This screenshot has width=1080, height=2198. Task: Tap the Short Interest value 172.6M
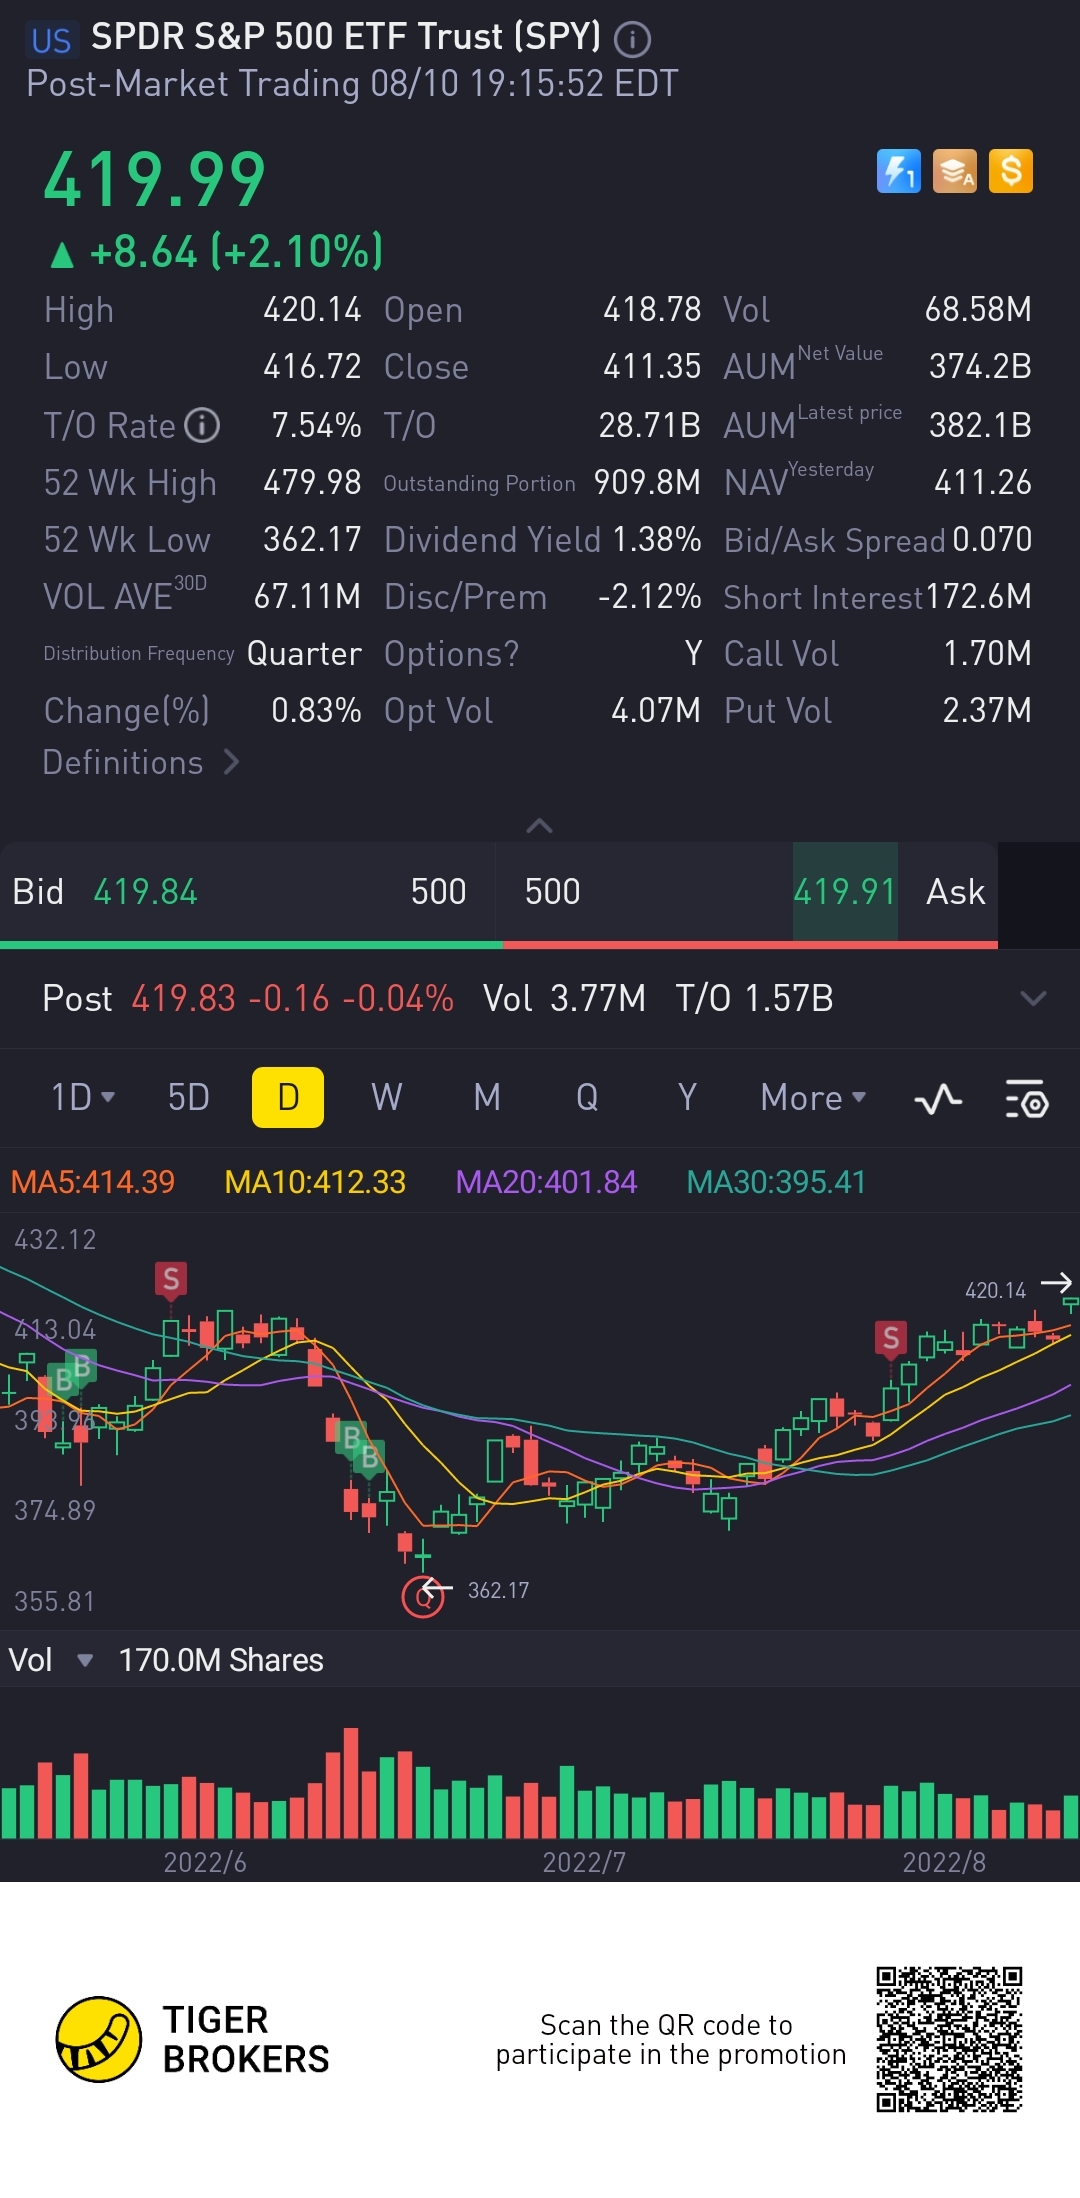coord(979,597)
